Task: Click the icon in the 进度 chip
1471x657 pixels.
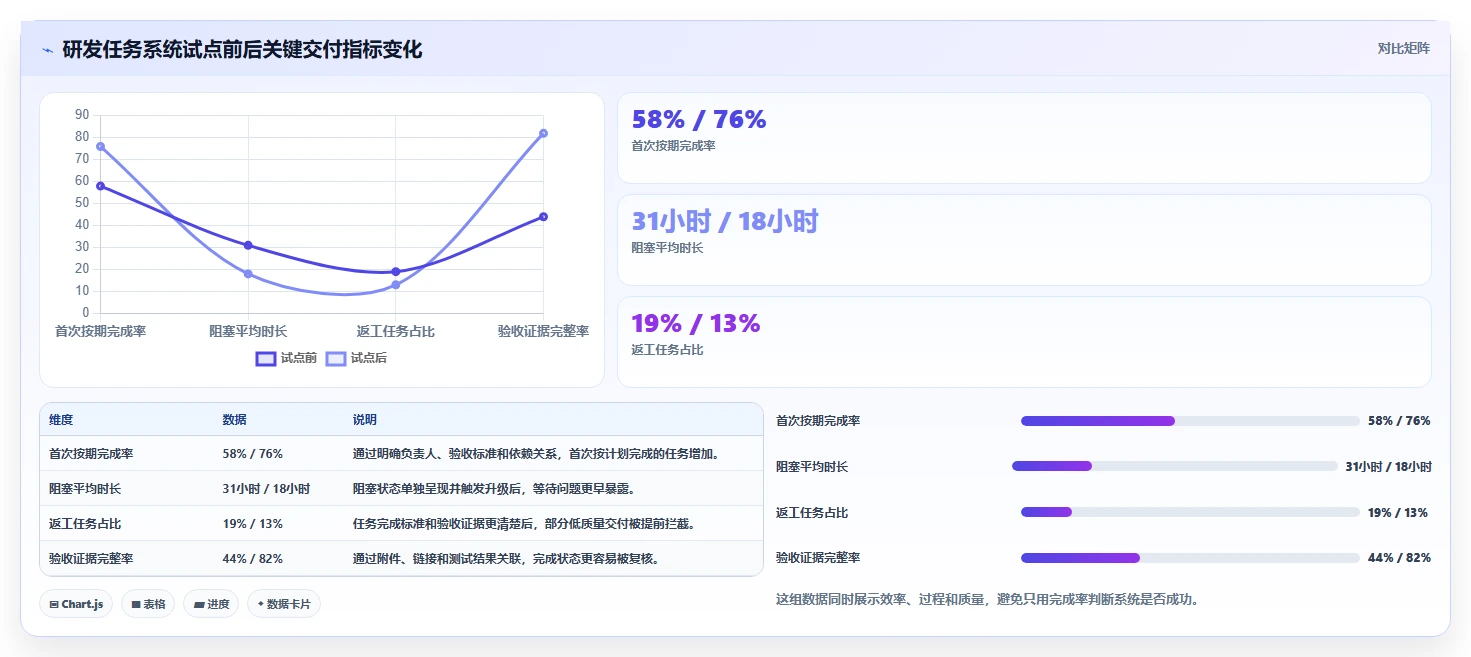Action: tap(199, 605)
